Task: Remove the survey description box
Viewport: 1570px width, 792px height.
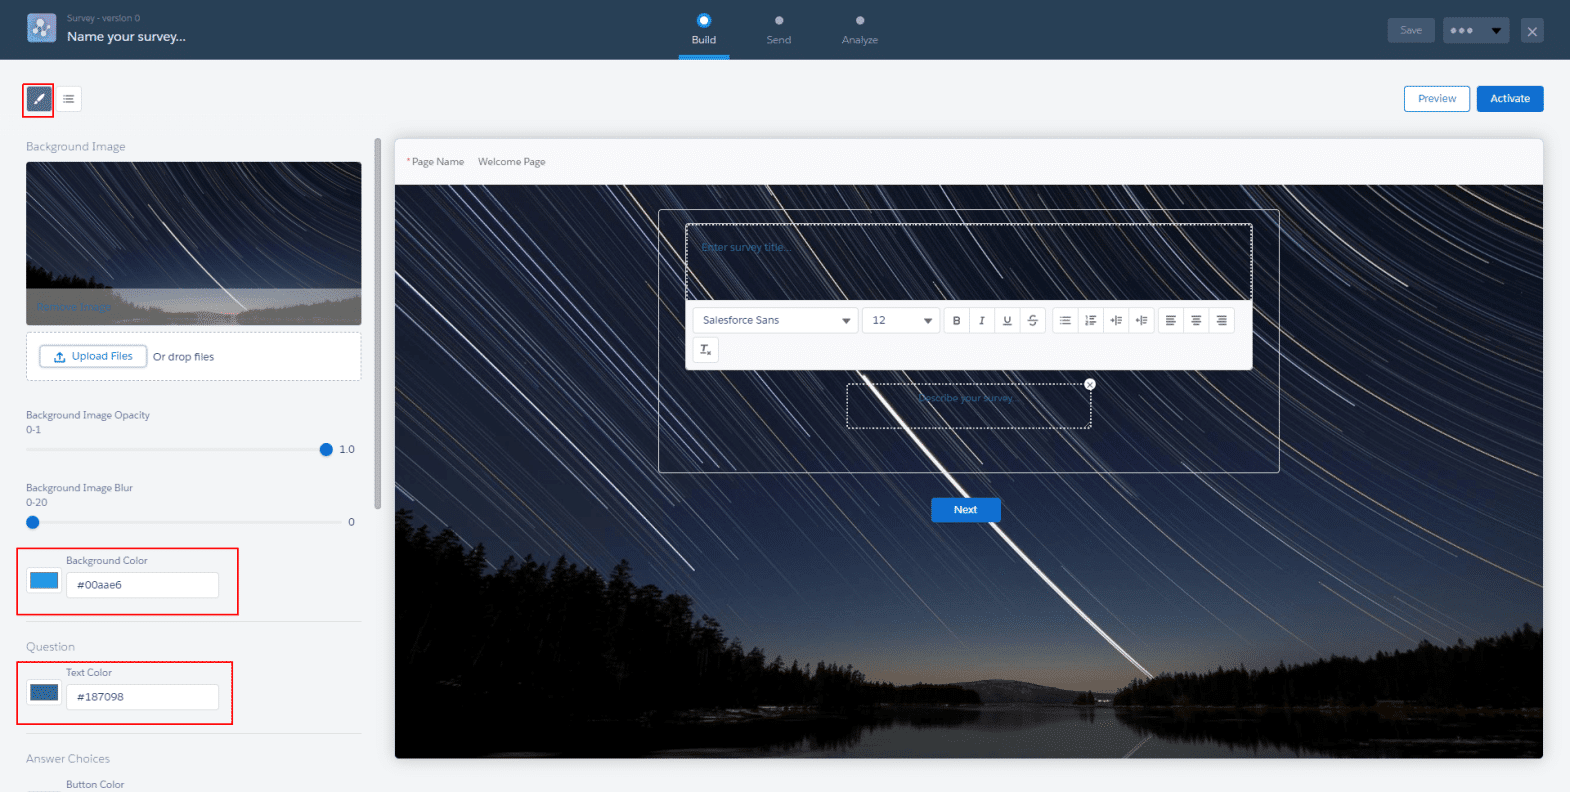Action: (1090, 384)
